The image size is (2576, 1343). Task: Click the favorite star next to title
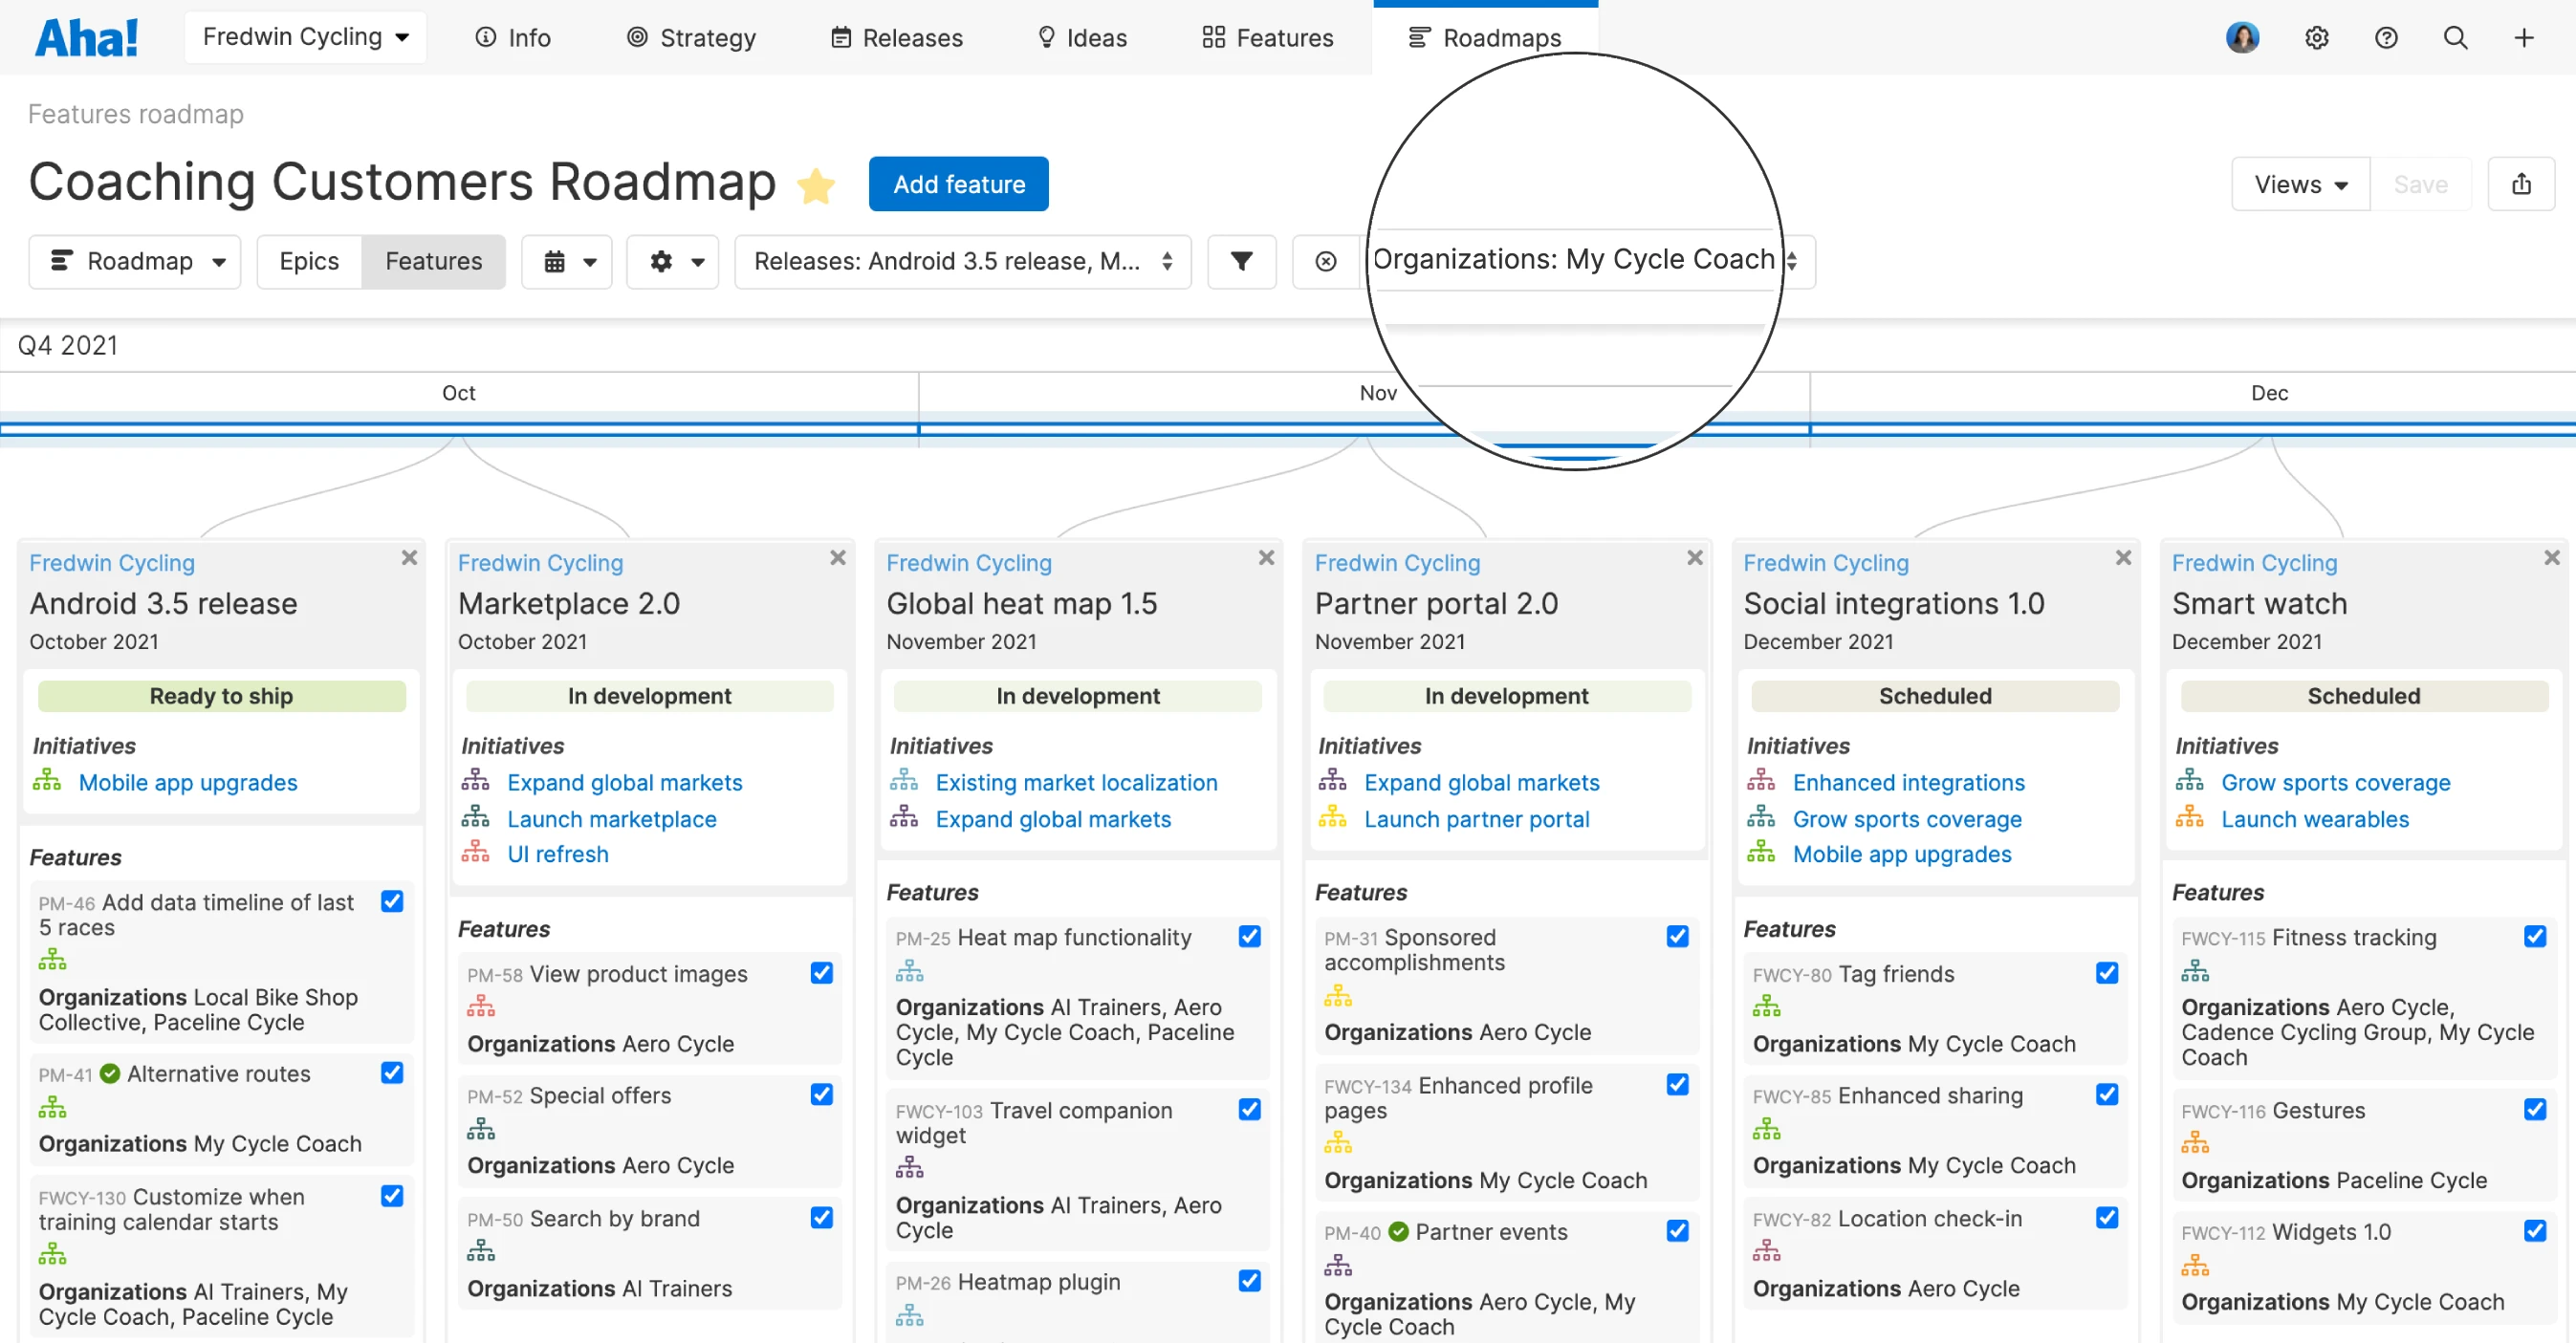click(x=816, y=186)
